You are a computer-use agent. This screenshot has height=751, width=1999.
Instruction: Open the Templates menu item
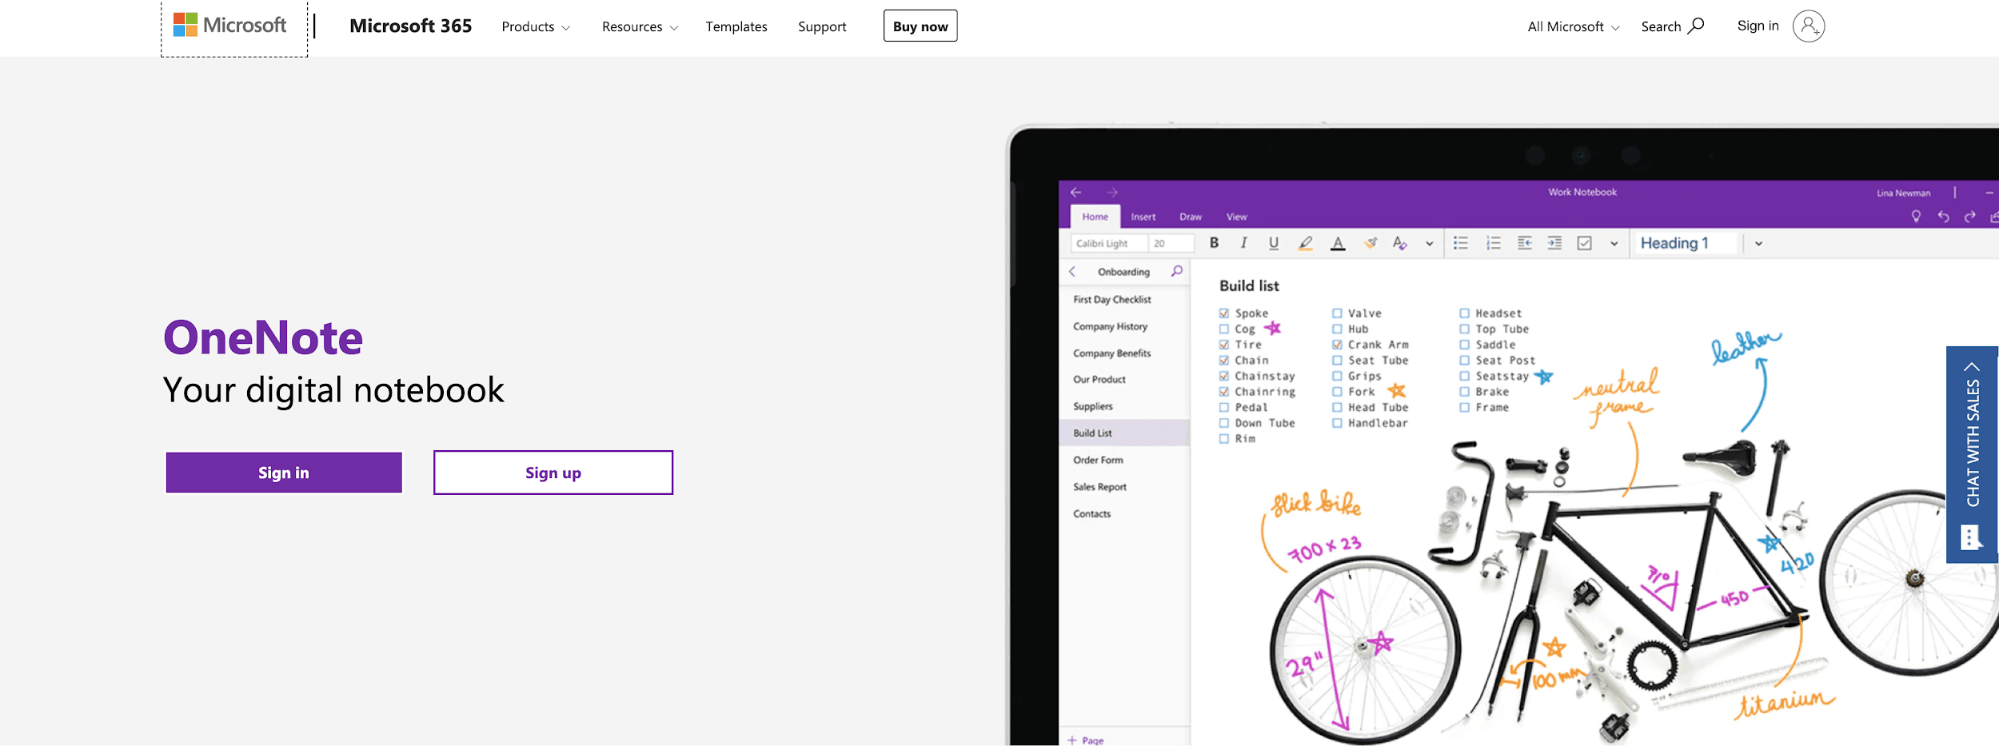[x=736, y=27]
